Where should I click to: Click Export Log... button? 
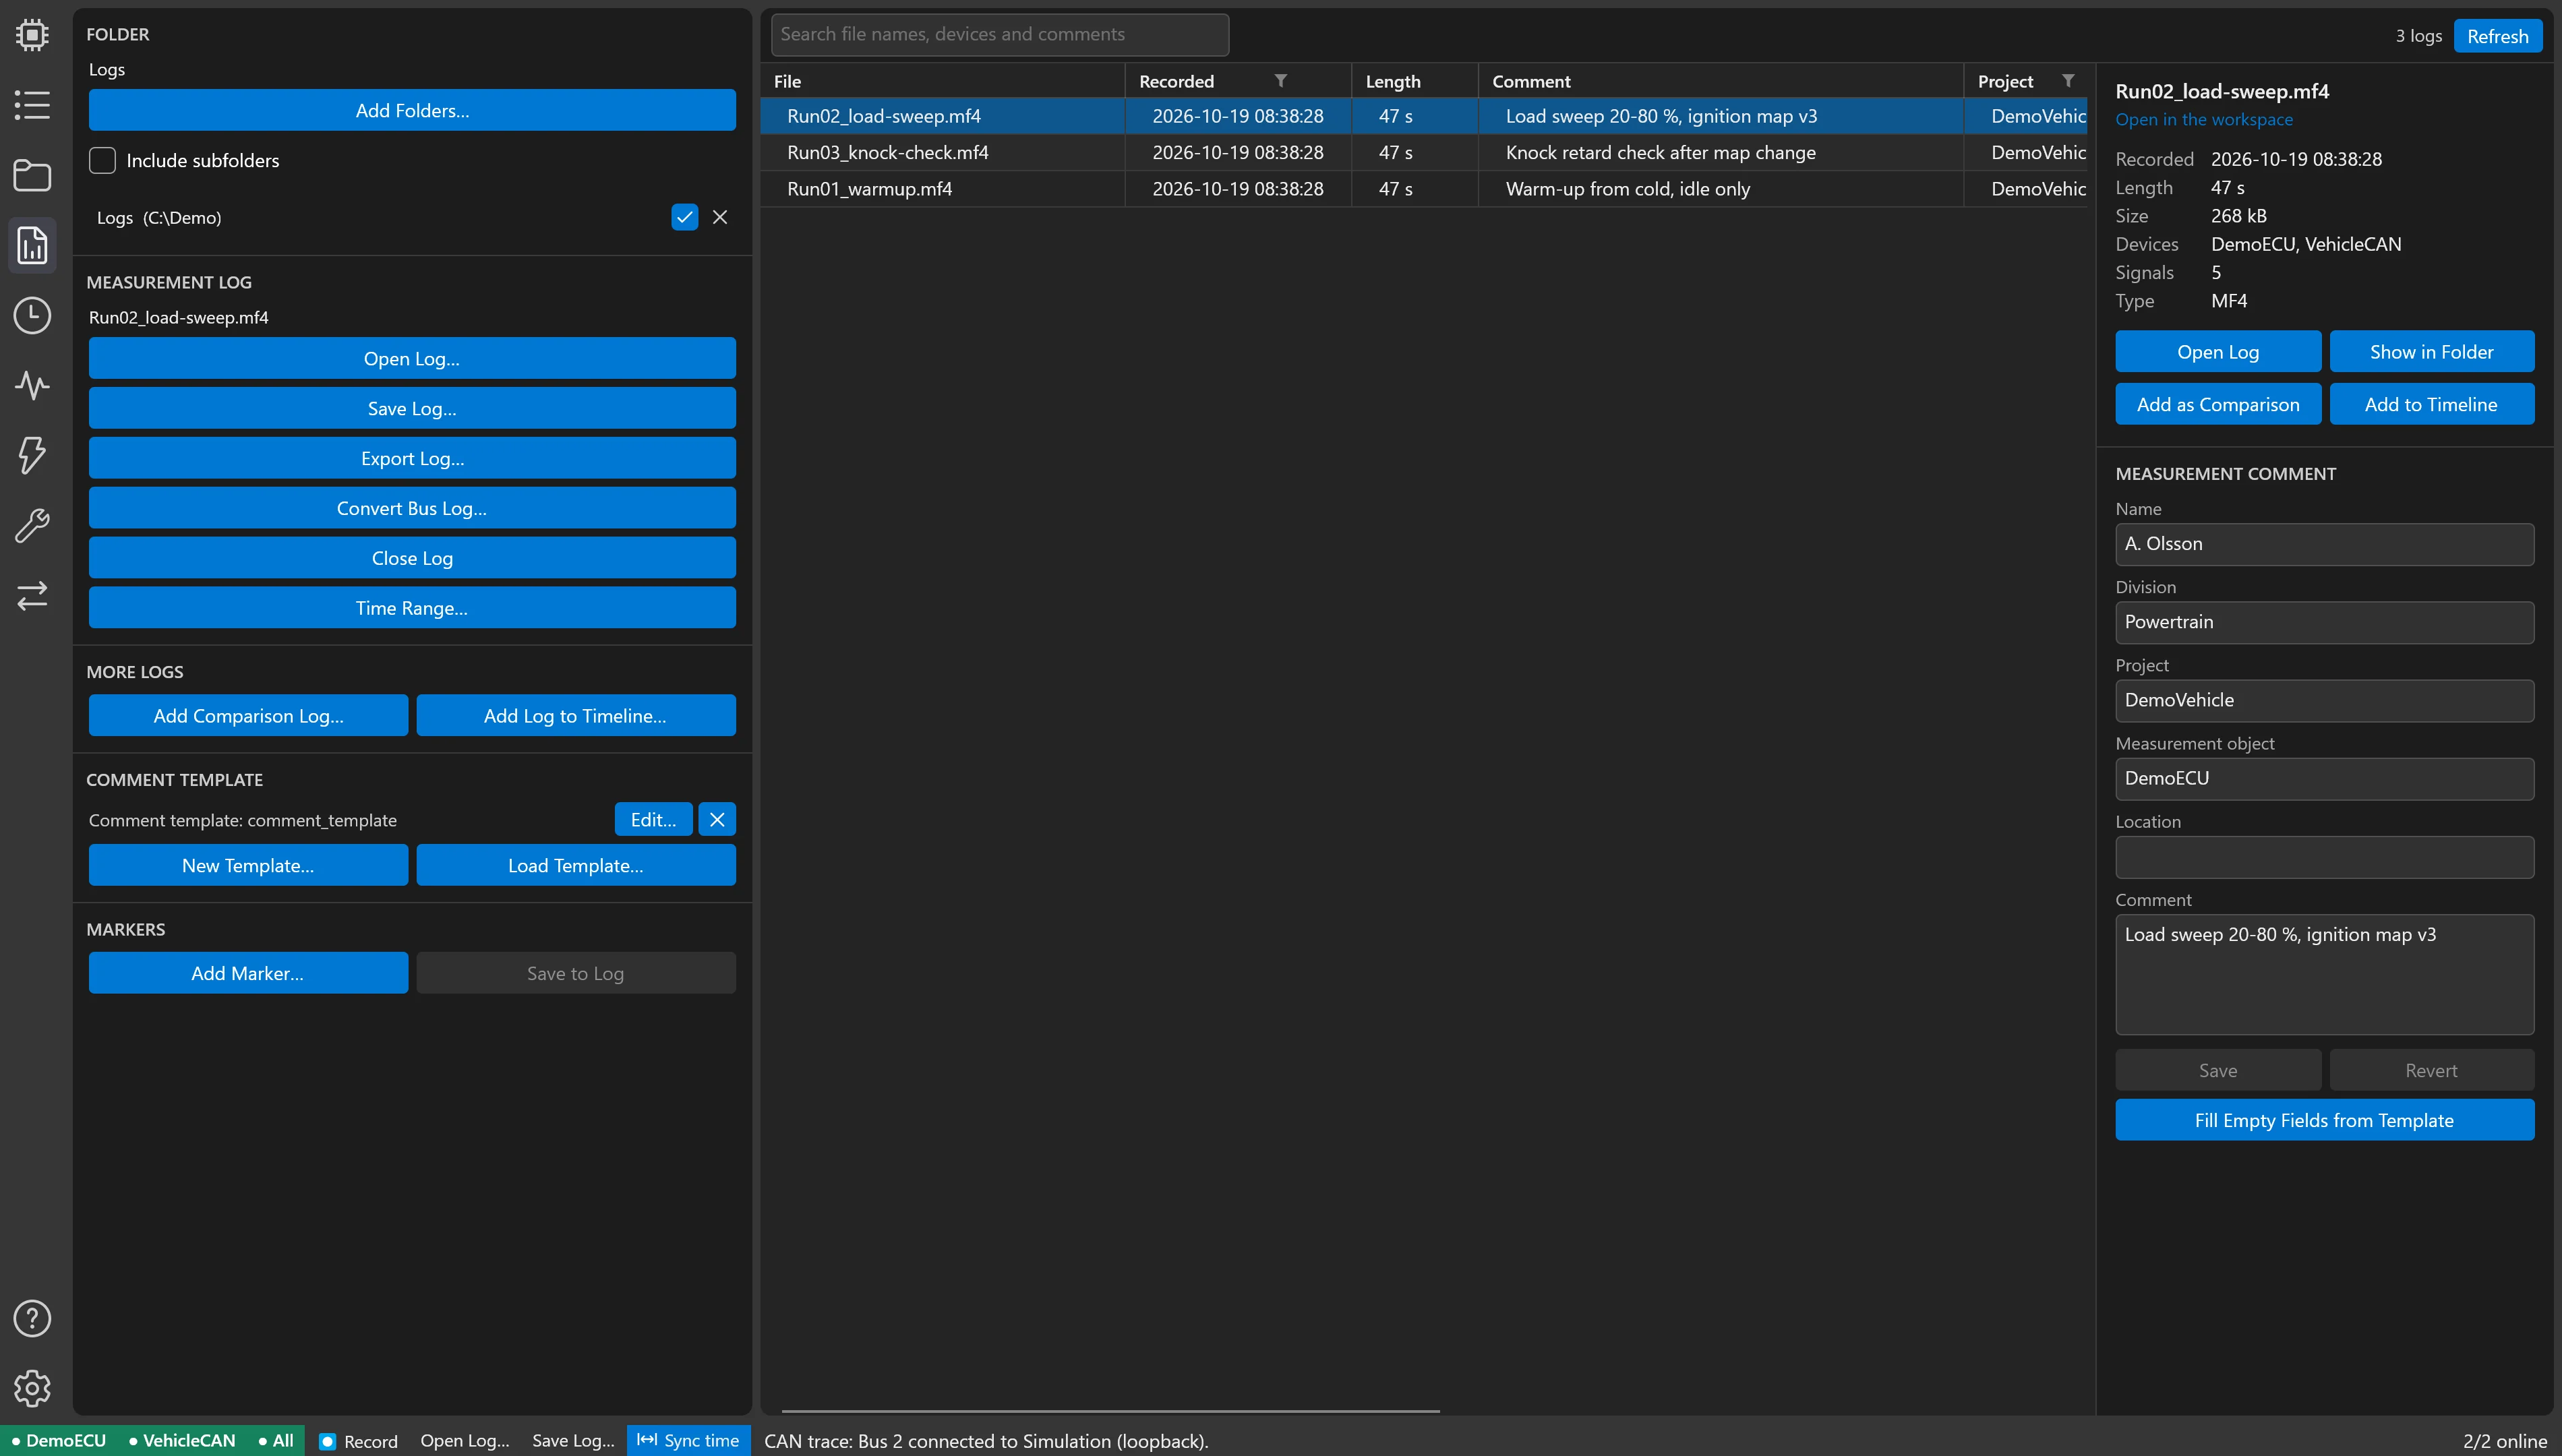[412, 458]
